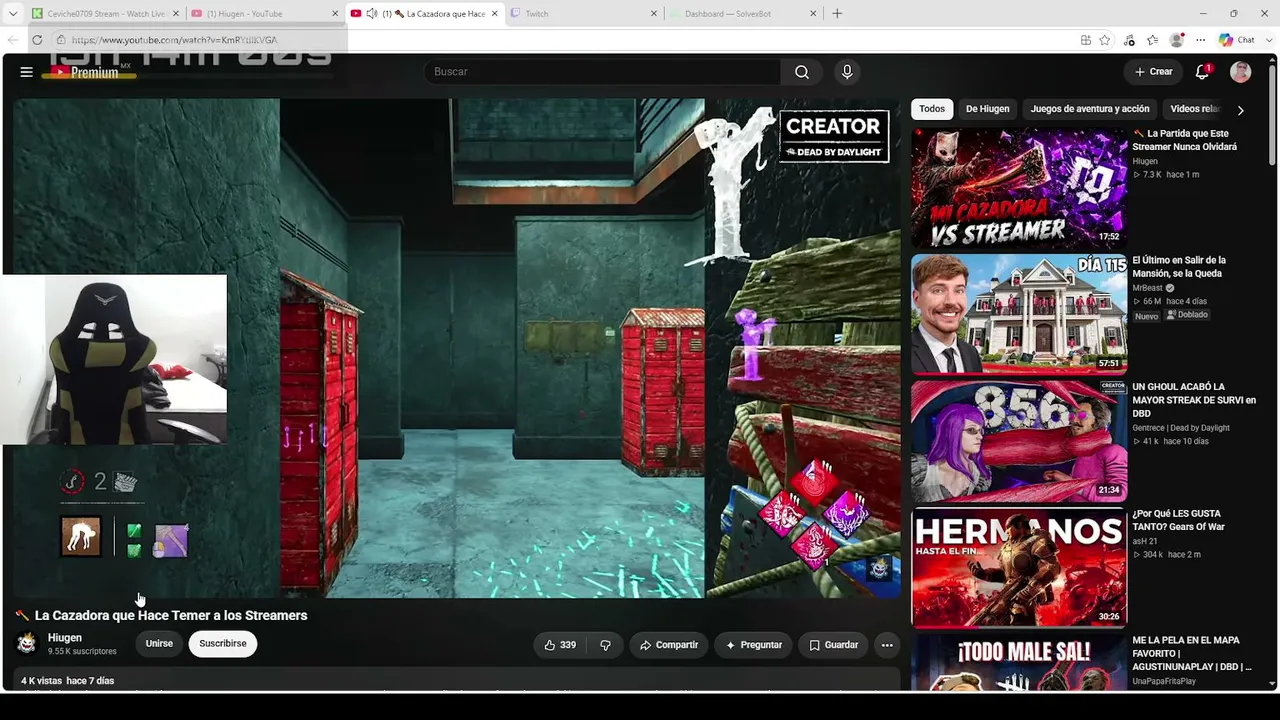Open the Hiugen channel name link
Viewport: 1280px width, 720px height.
(65, 638)
